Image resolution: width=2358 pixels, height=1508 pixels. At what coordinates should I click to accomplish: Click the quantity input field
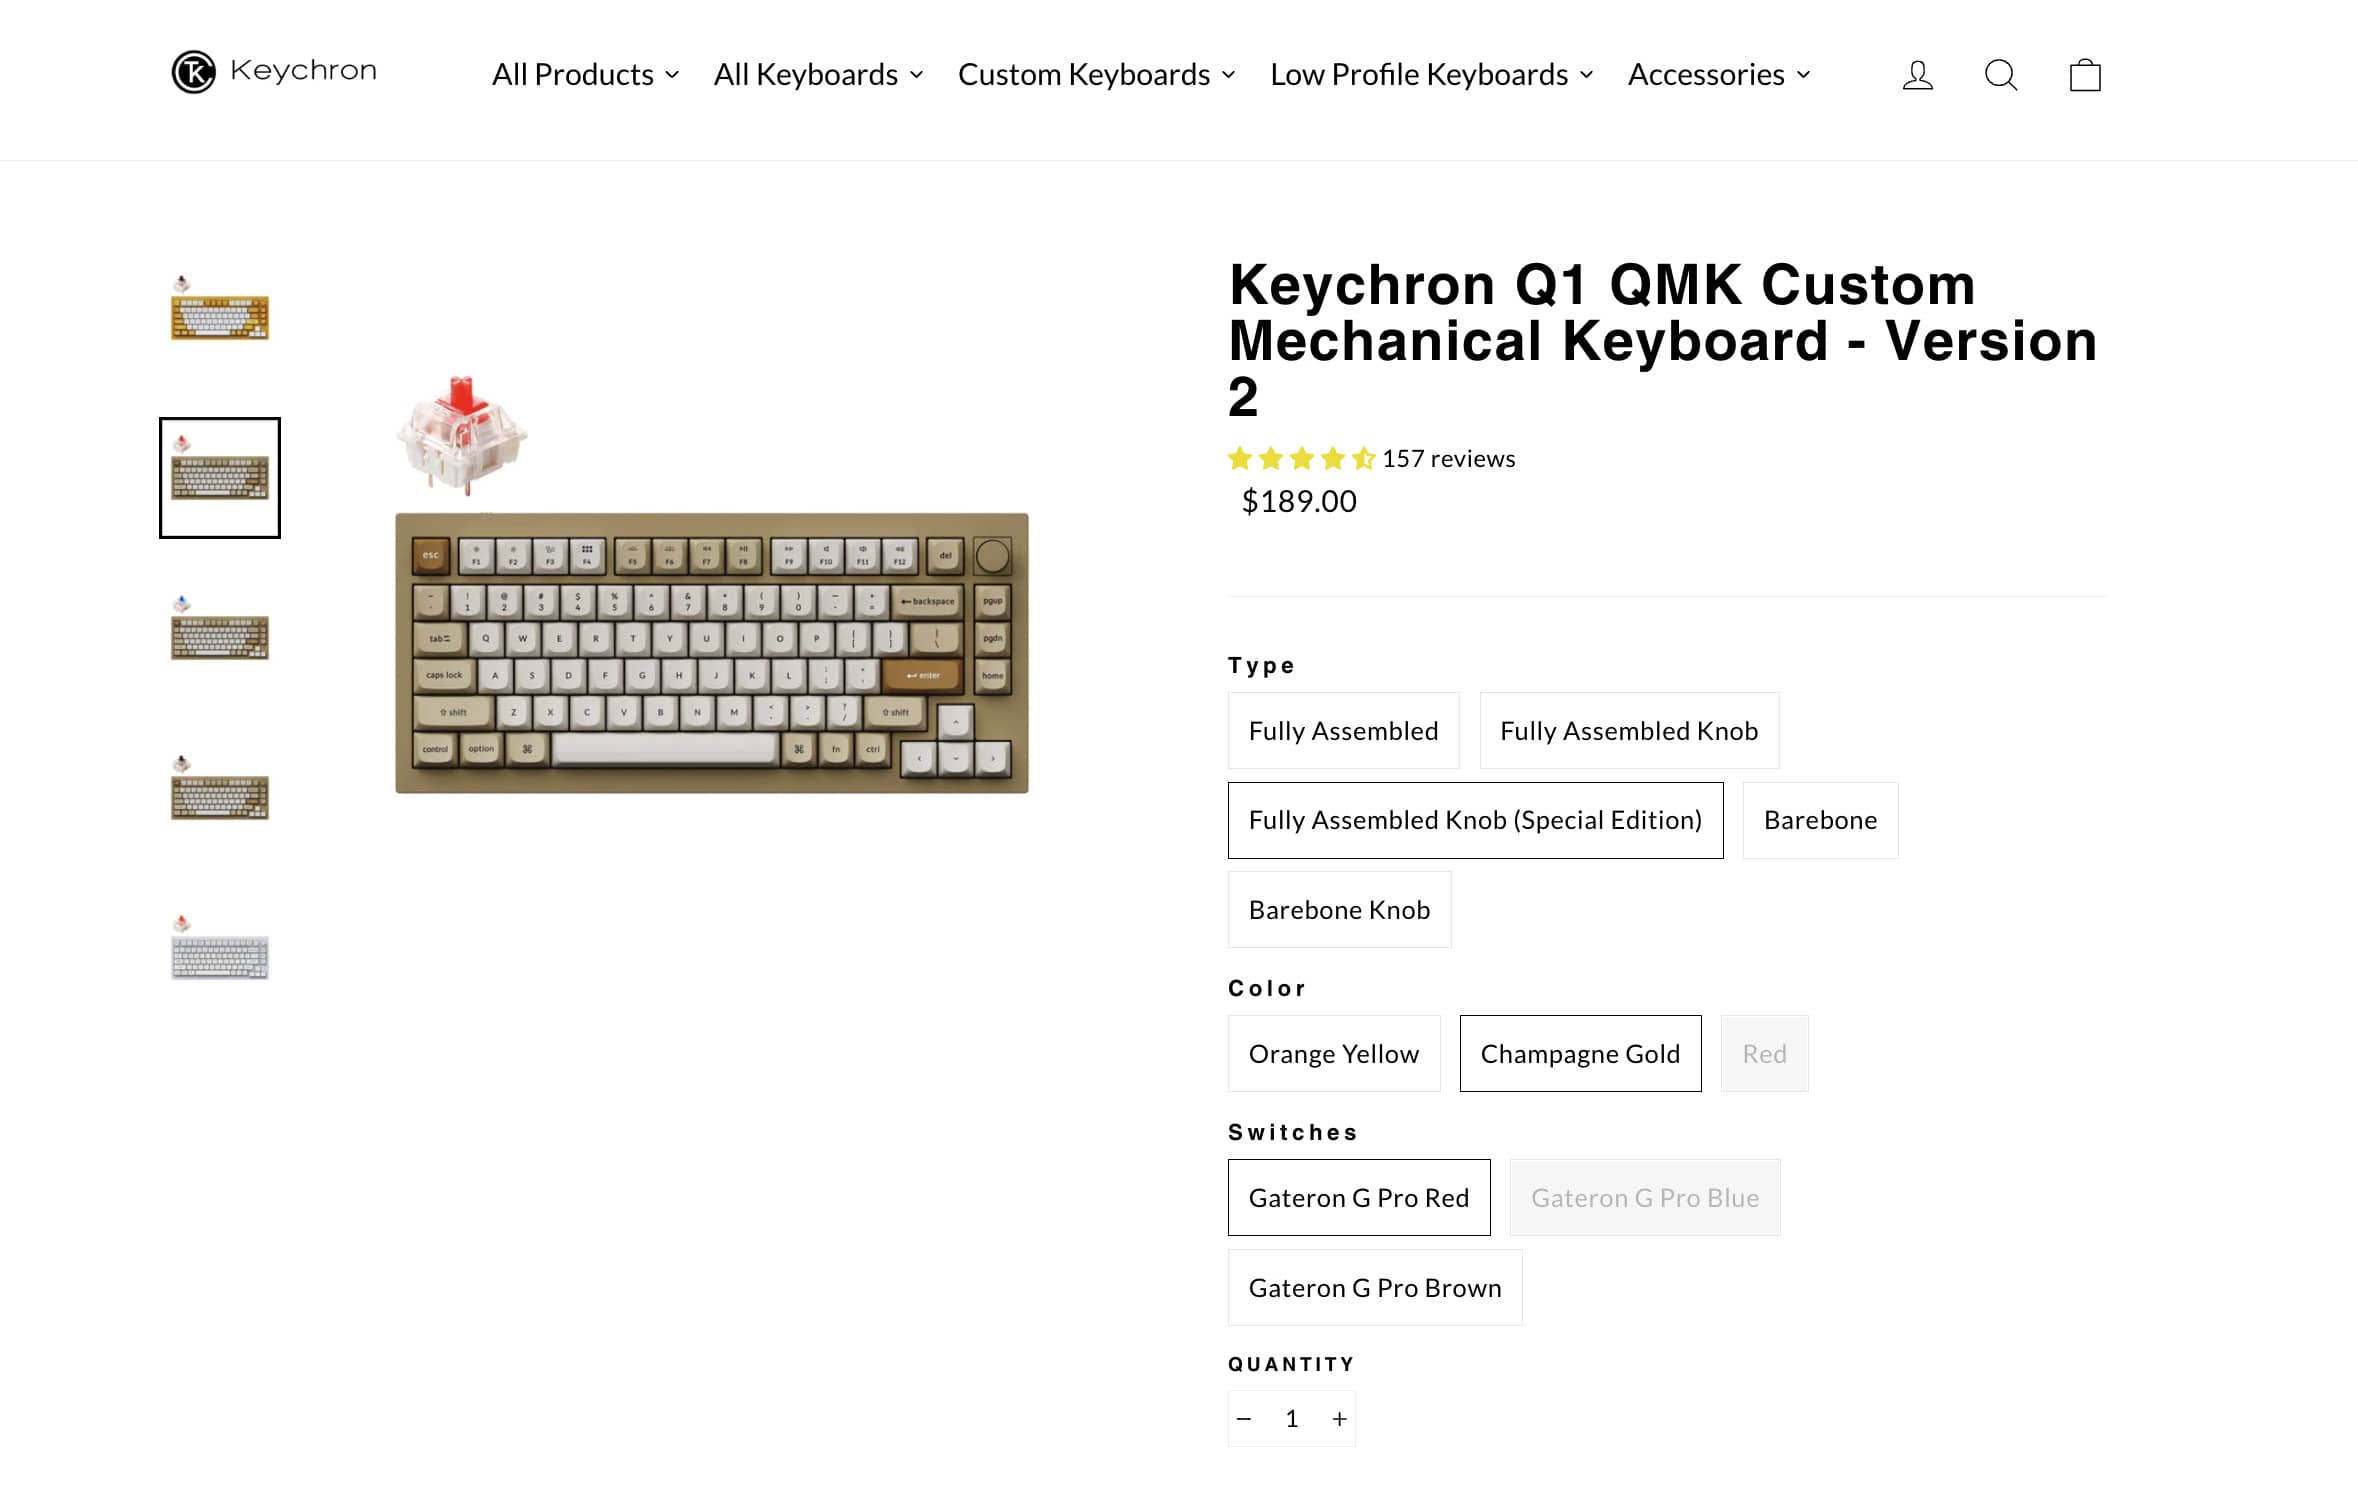[x=1291, y=1418]
